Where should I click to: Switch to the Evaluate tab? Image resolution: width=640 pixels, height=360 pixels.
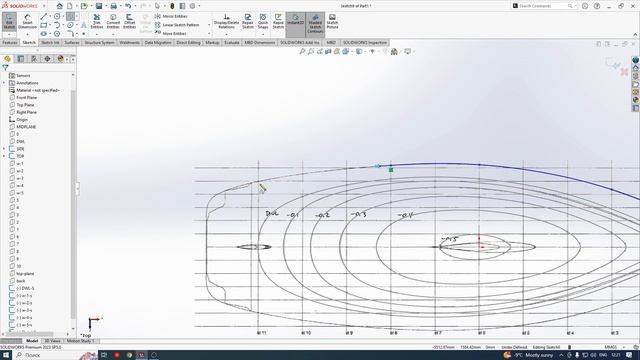[x=231, y=42]
